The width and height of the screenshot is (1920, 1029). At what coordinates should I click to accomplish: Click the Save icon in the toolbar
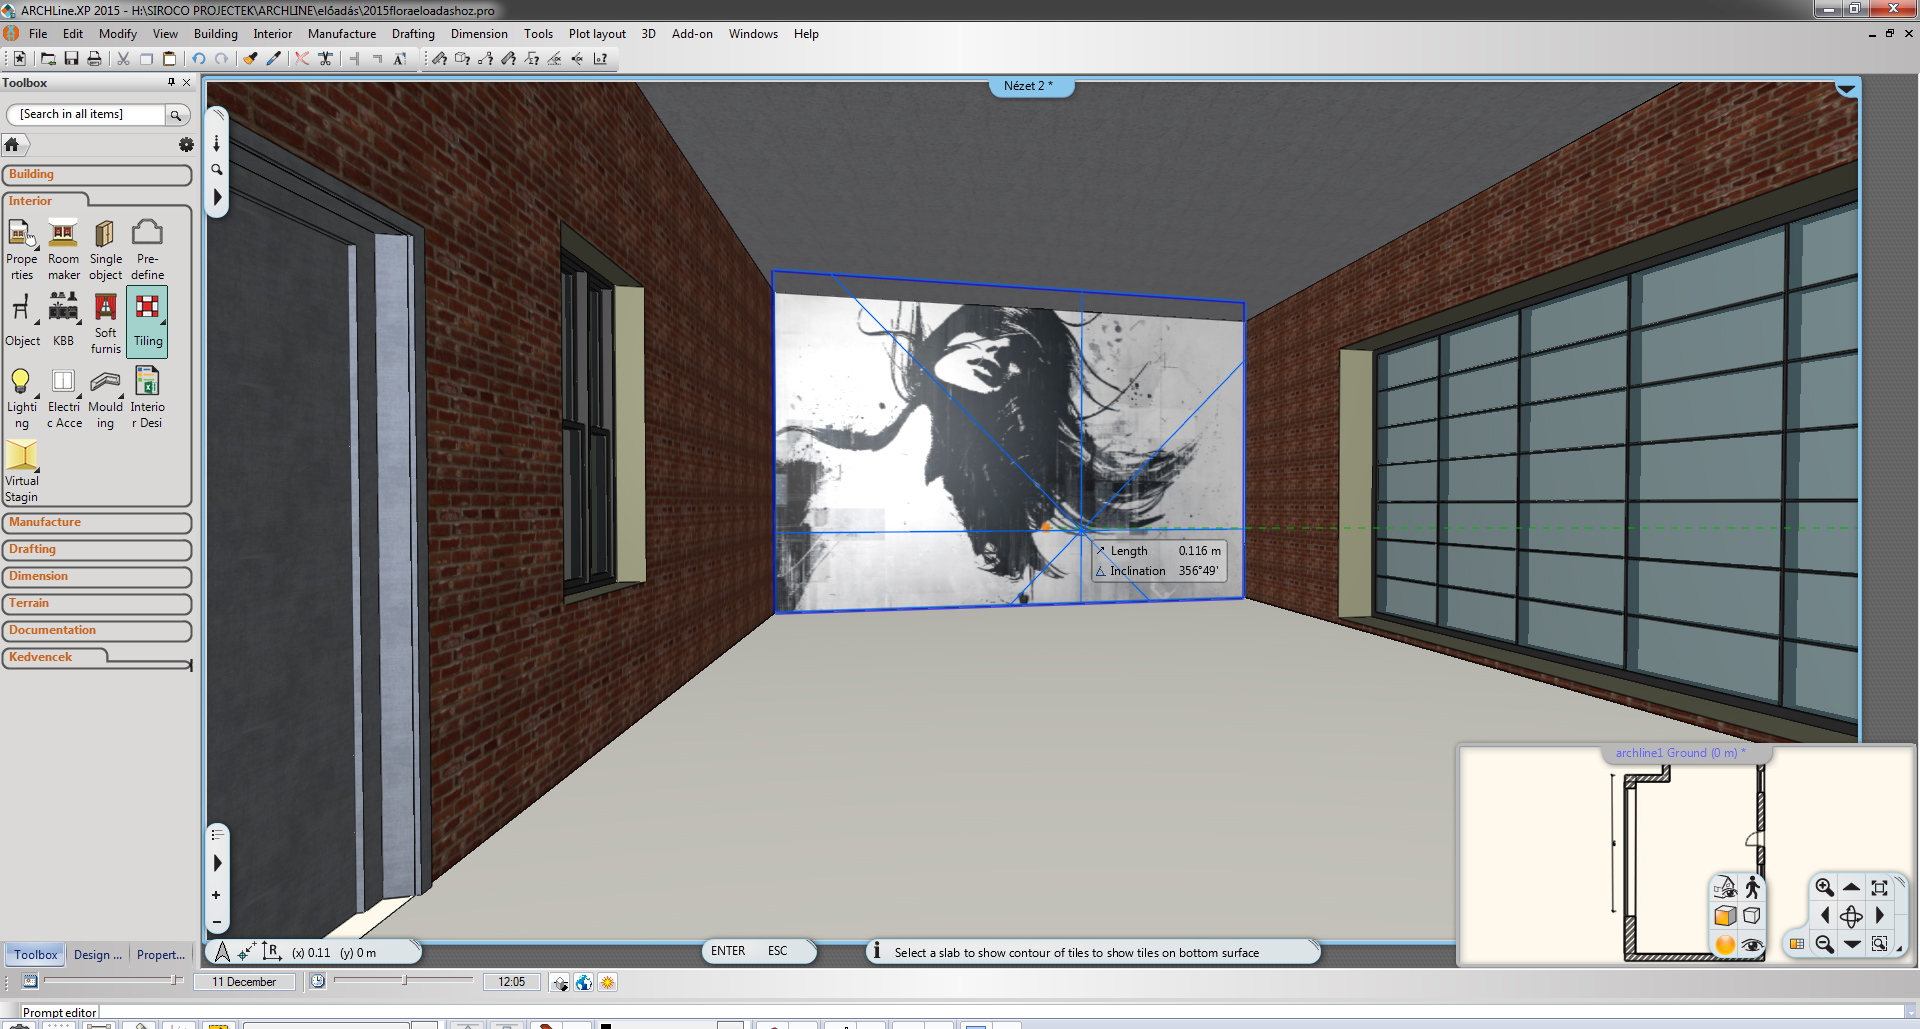pos(71,59)
